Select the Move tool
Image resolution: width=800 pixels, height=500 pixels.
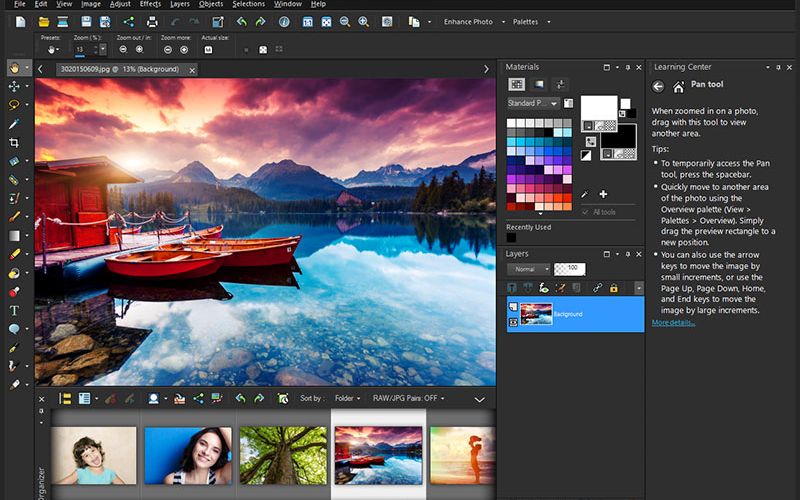click(x=14, y=86)
